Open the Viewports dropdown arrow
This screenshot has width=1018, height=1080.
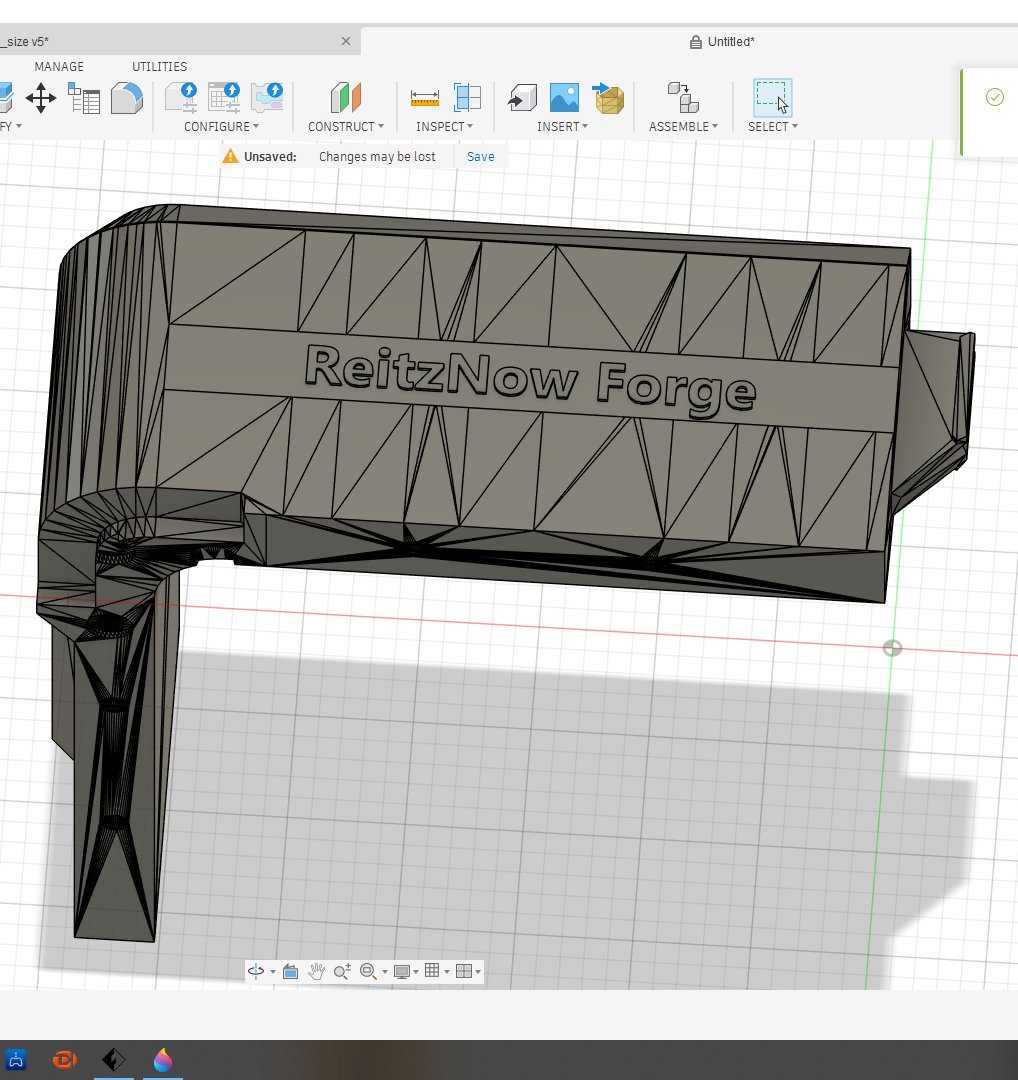(477, 972)
